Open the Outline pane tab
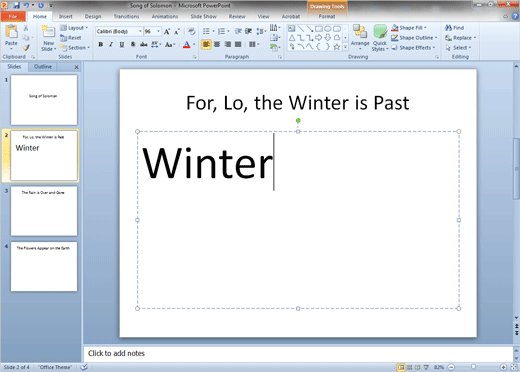Screen dimensions: 520x372 (x=43, y=67)
